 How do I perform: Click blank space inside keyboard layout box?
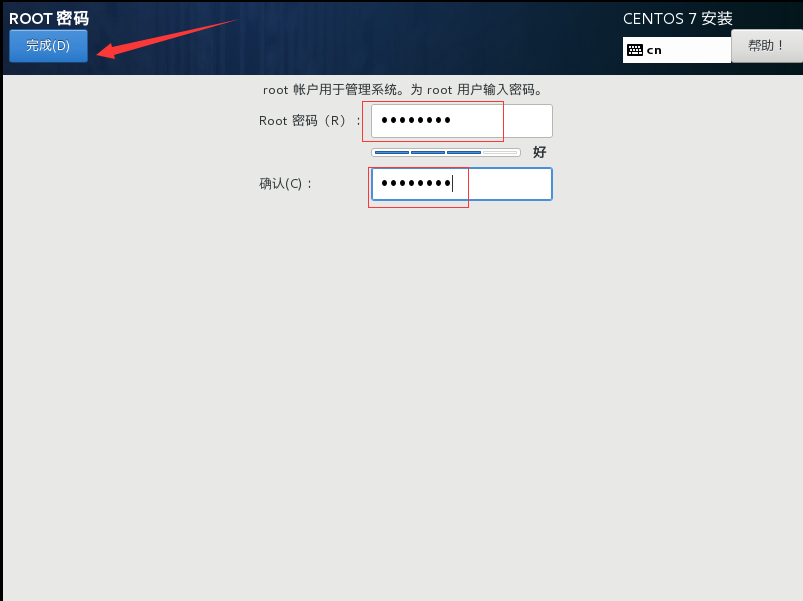[696, 50]
